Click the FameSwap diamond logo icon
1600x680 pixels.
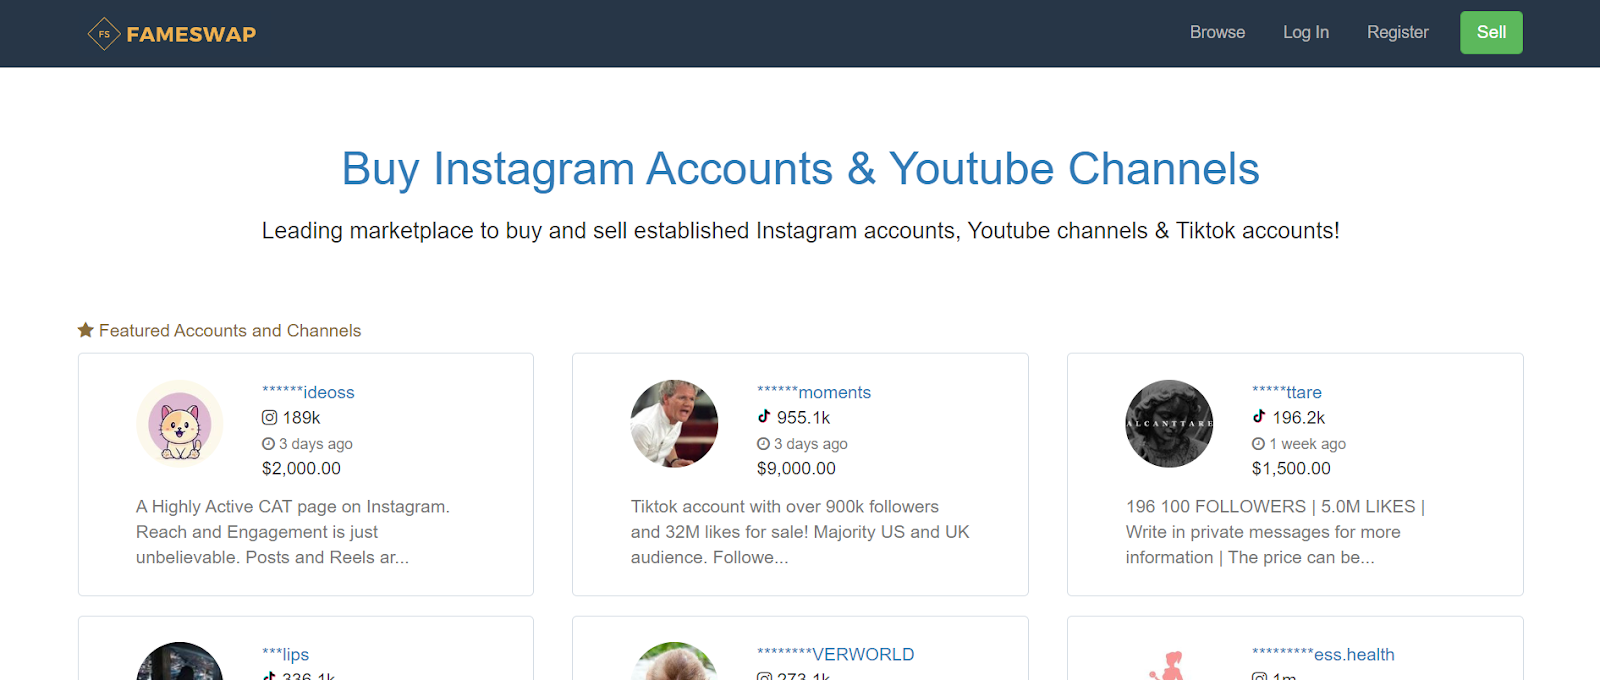[x=104, y=34]
